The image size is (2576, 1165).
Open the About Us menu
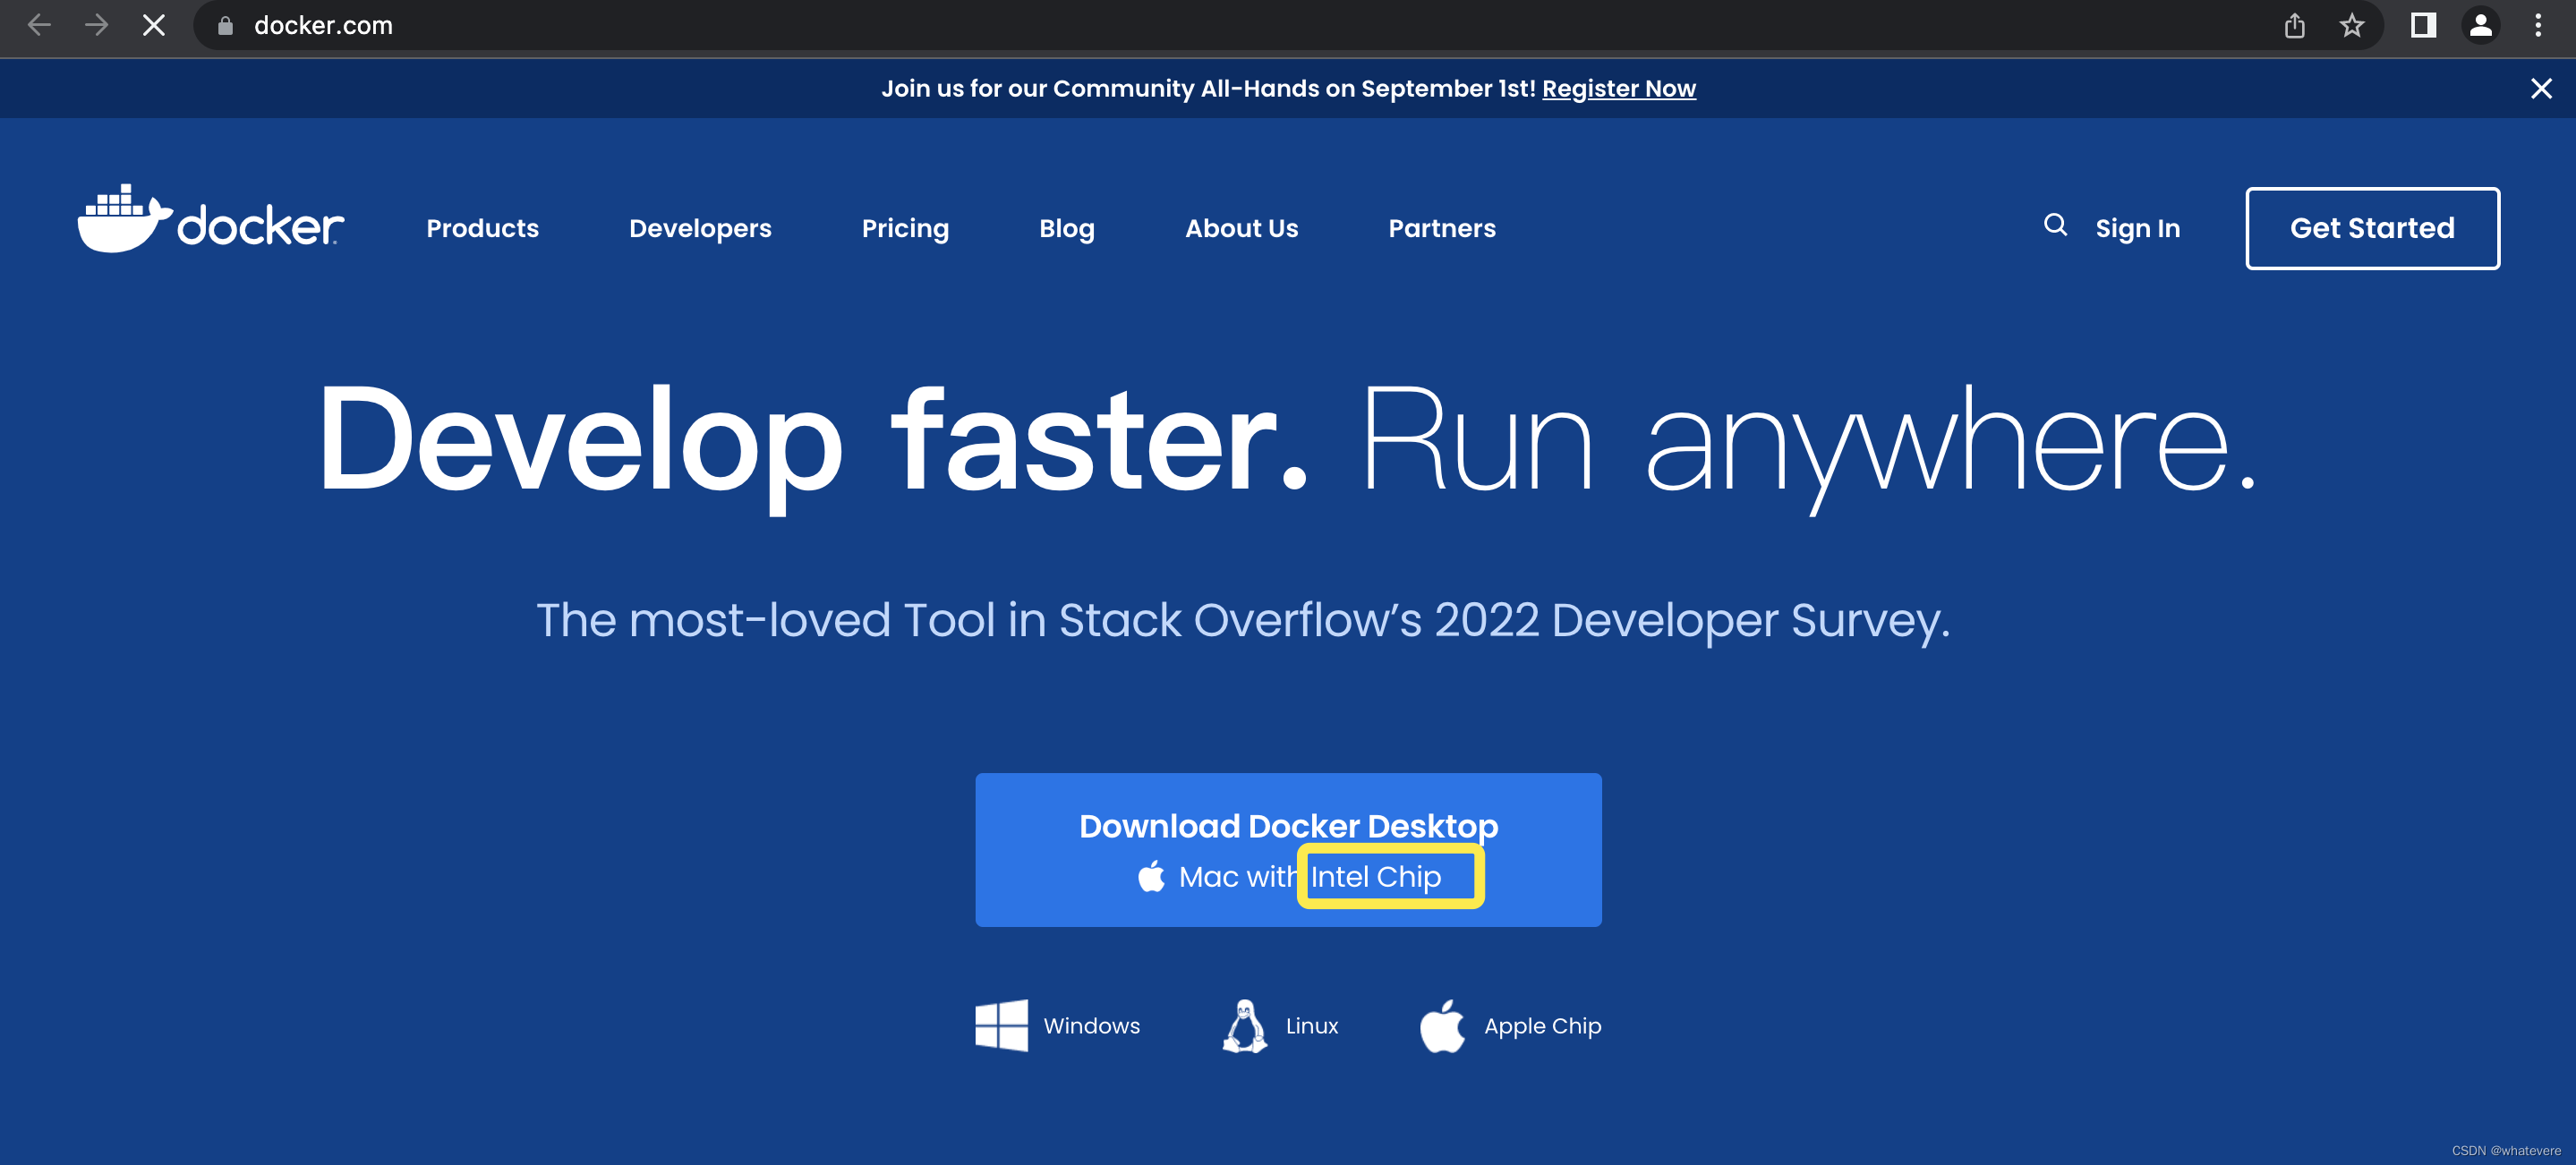coord(1241,229)
